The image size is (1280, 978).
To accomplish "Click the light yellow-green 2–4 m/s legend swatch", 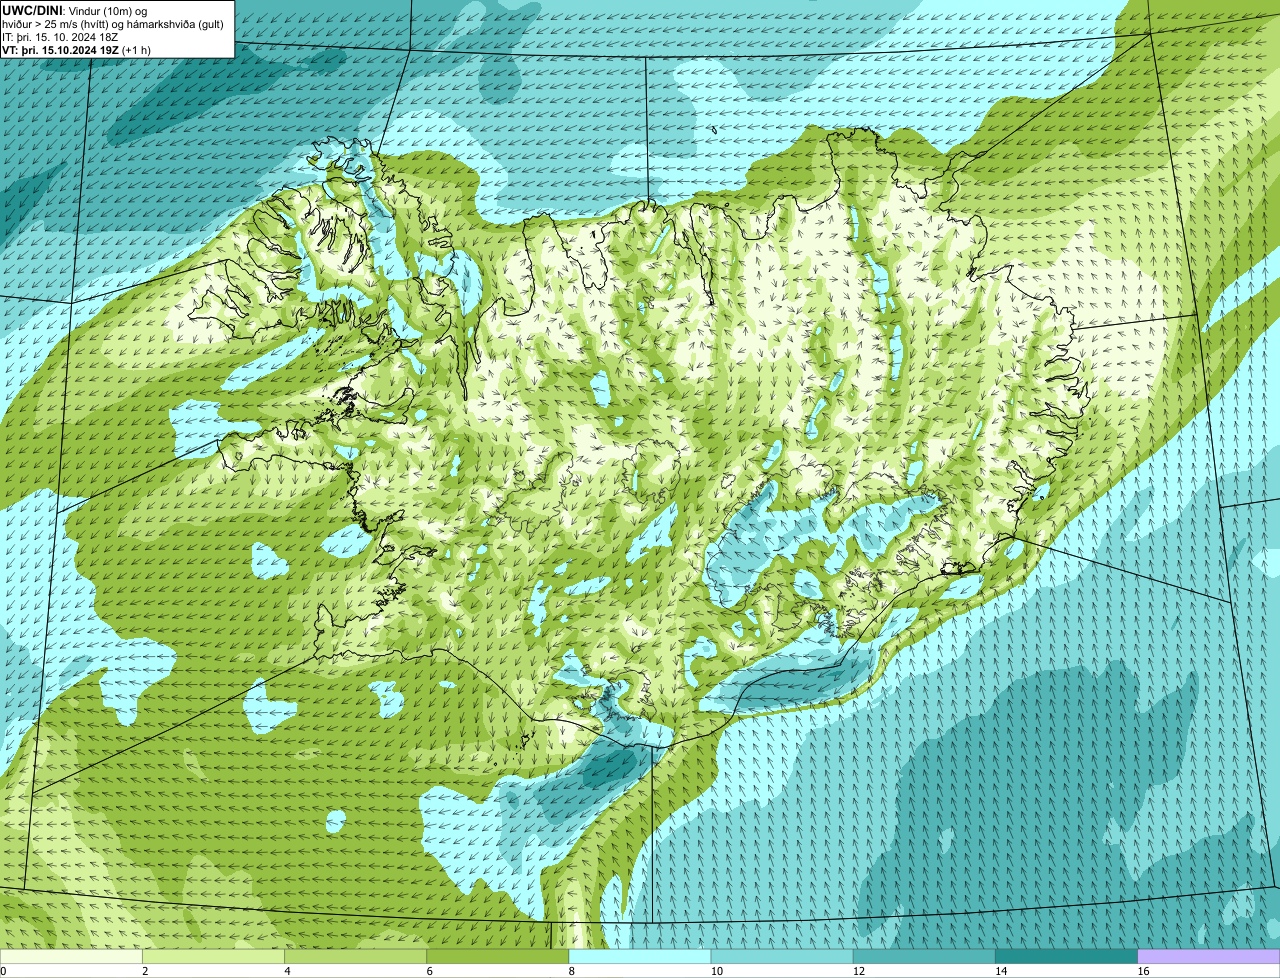I will [213, 956].
